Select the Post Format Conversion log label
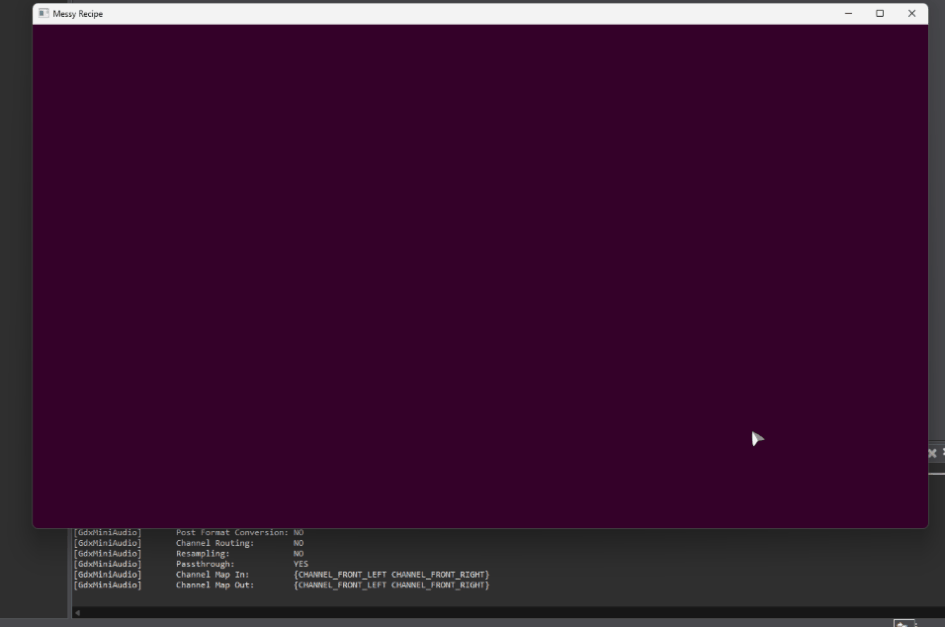945x627 pixels. pos(232,532)
